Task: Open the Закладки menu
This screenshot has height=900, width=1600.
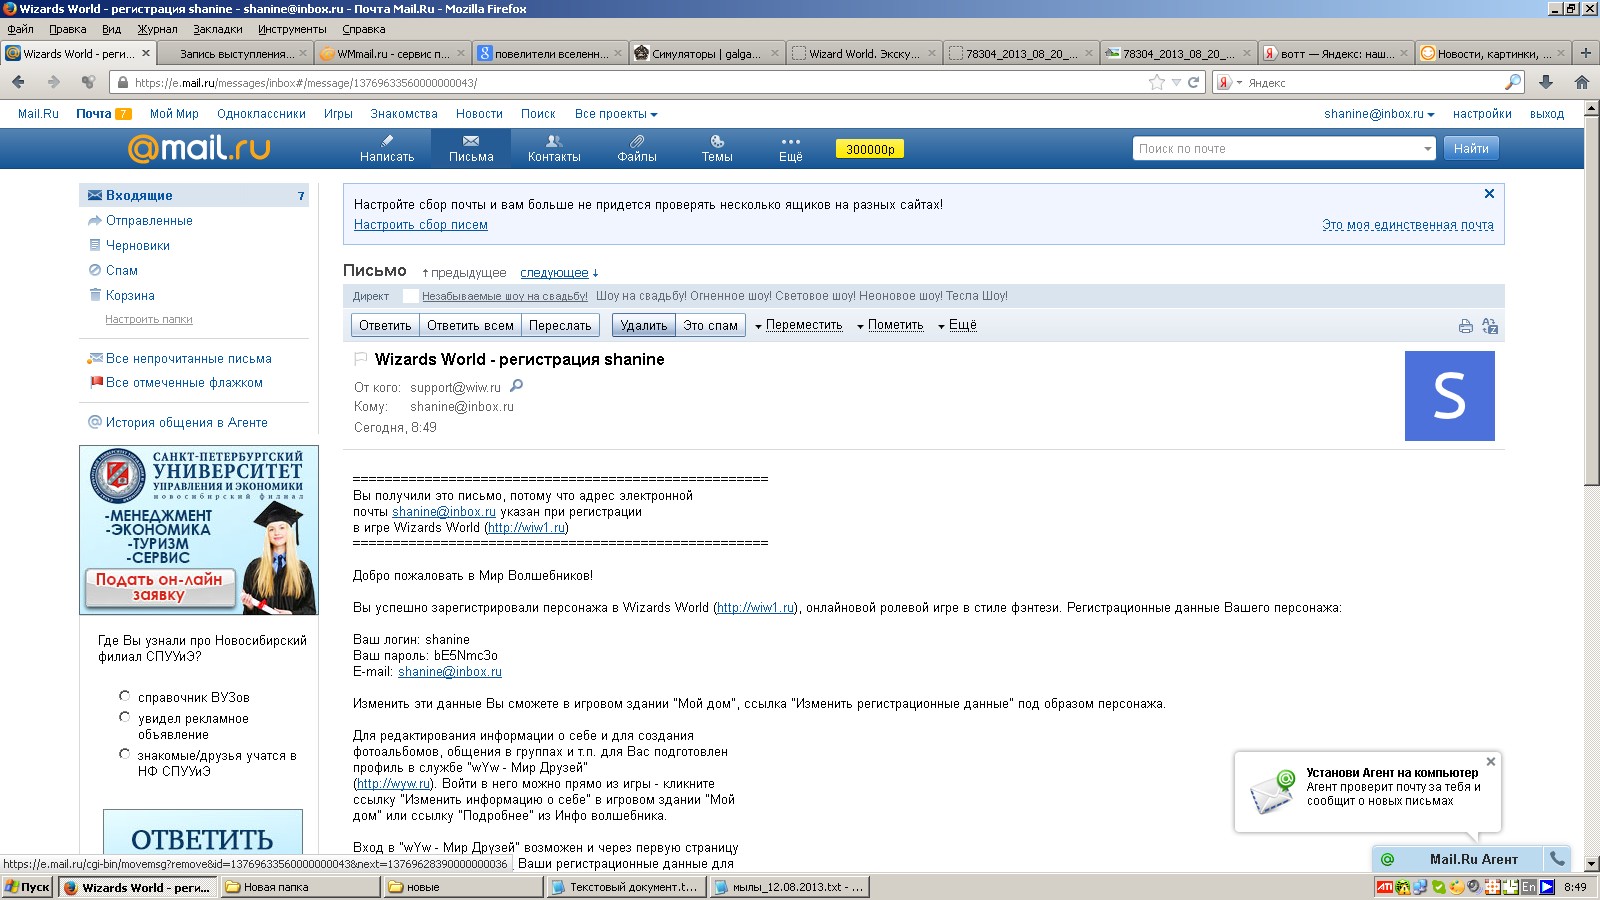Action: [x=218, y=29]
